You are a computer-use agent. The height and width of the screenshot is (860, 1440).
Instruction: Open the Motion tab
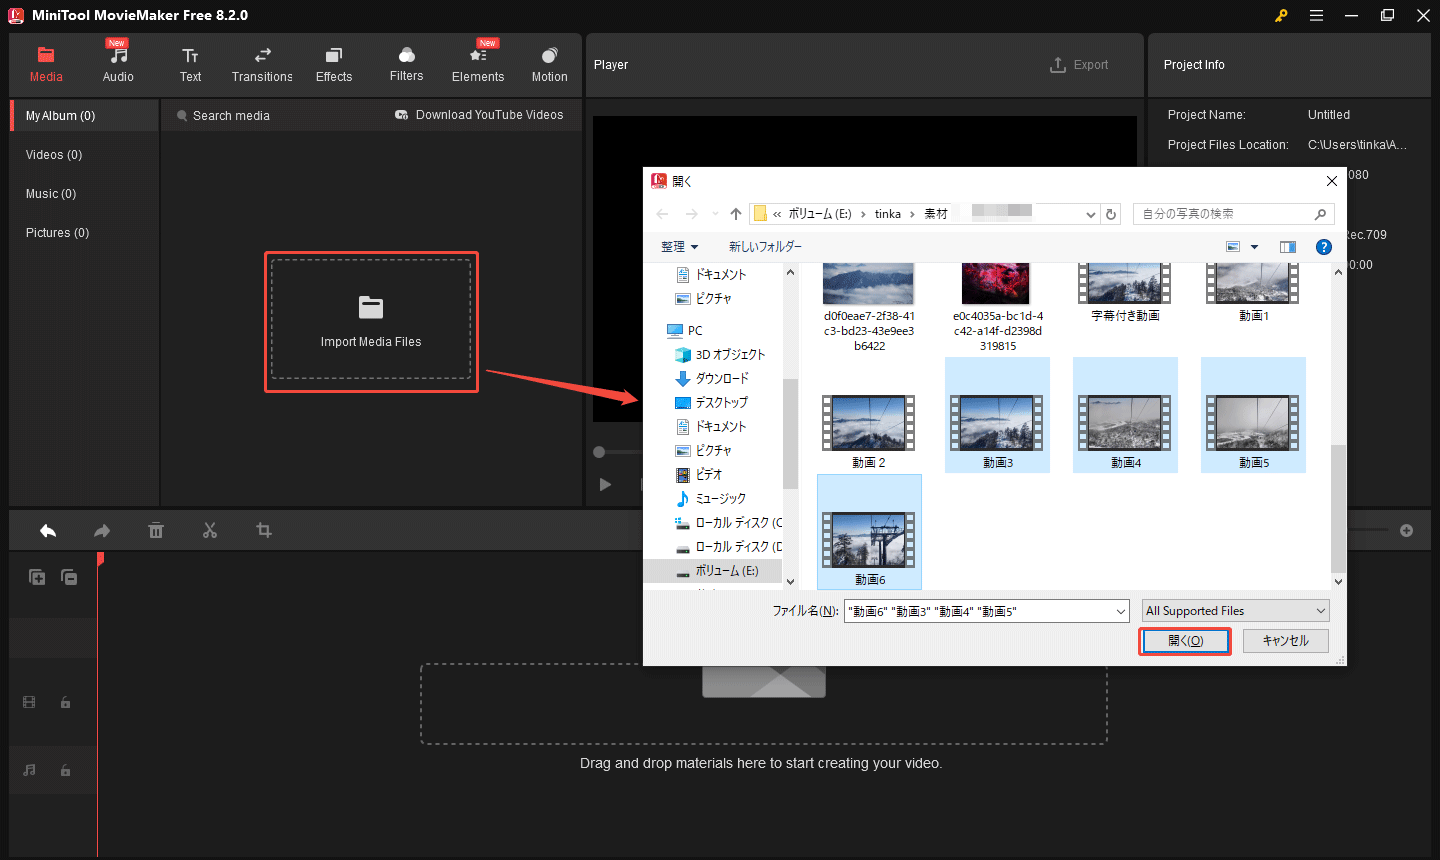[x=549, y=65]
